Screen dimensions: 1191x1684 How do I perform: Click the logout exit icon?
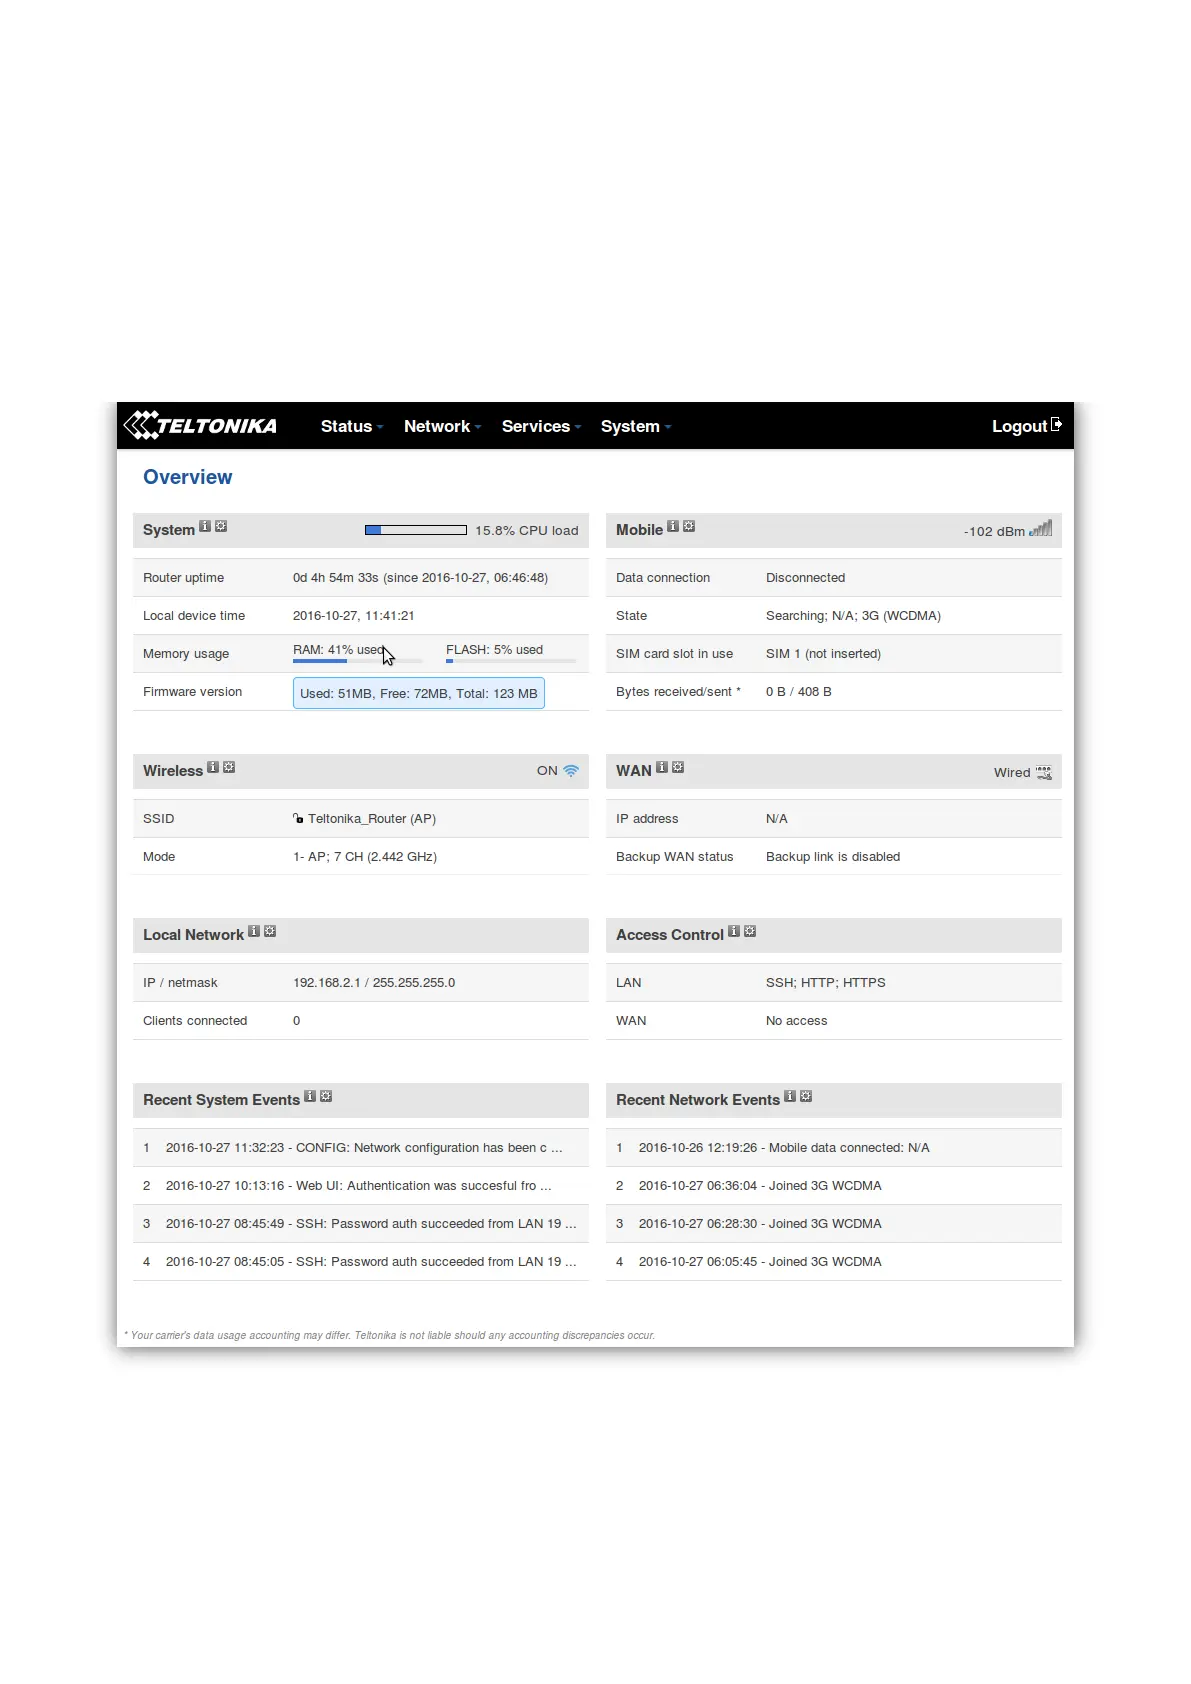pos(1056,425)
